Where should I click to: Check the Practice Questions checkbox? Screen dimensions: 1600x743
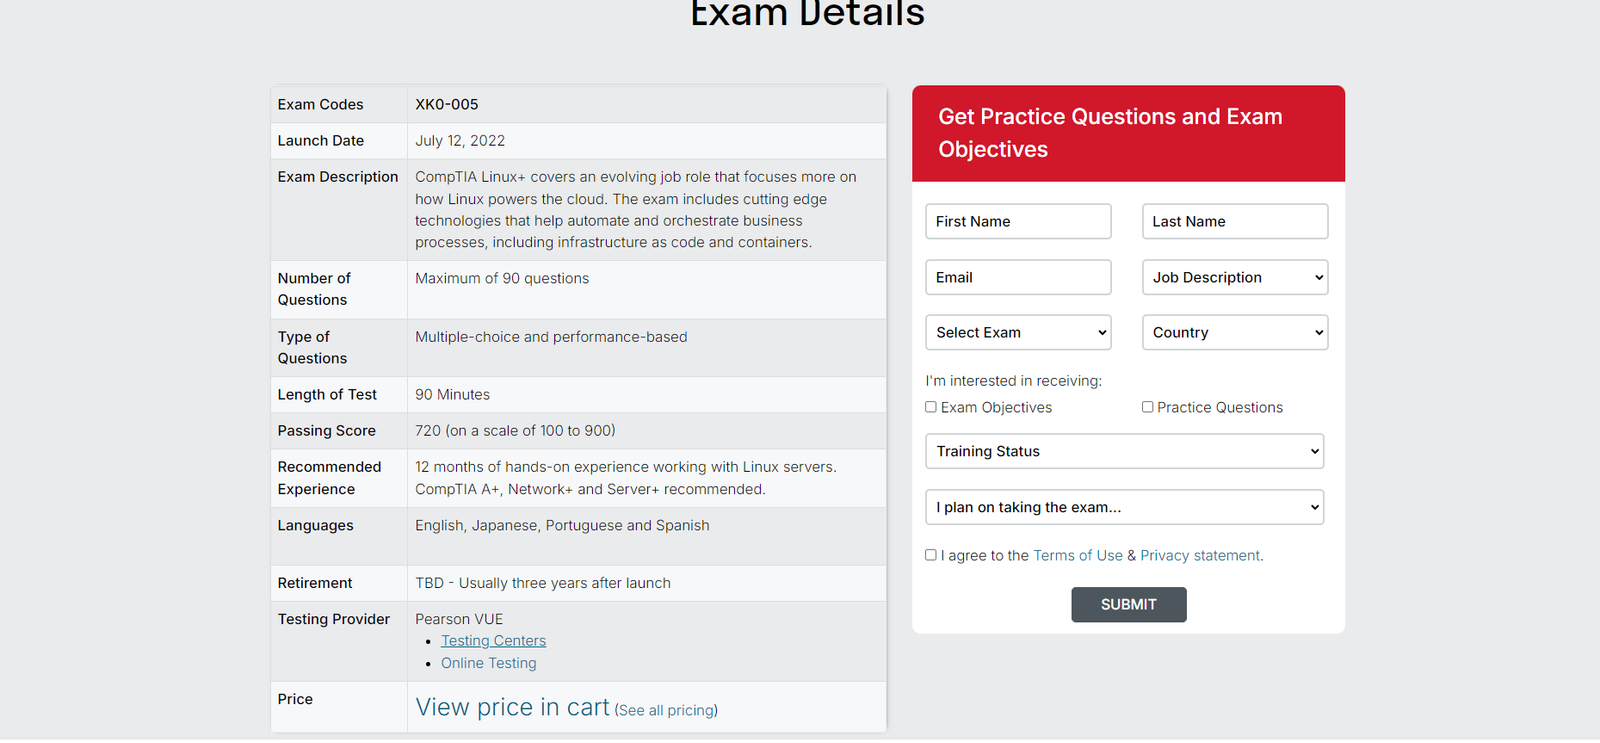click(1148, 407)
